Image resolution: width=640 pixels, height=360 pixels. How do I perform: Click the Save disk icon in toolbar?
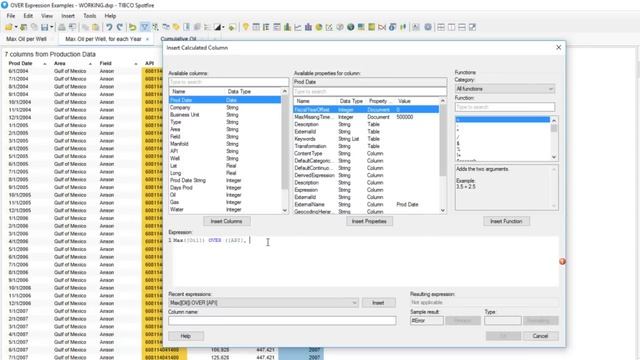click(x=44, y=27)
